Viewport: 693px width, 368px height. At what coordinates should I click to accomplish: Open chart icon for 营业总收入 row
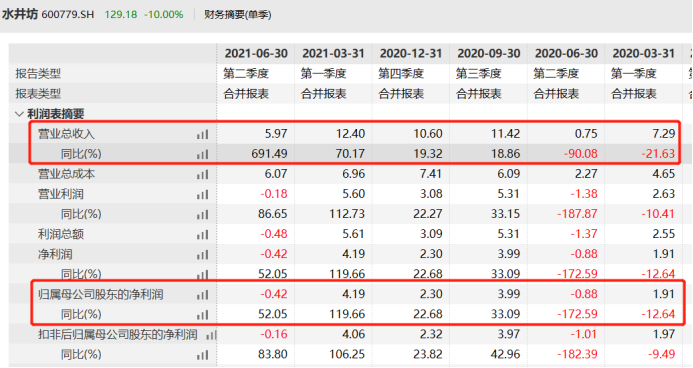[x=202, y=134]
